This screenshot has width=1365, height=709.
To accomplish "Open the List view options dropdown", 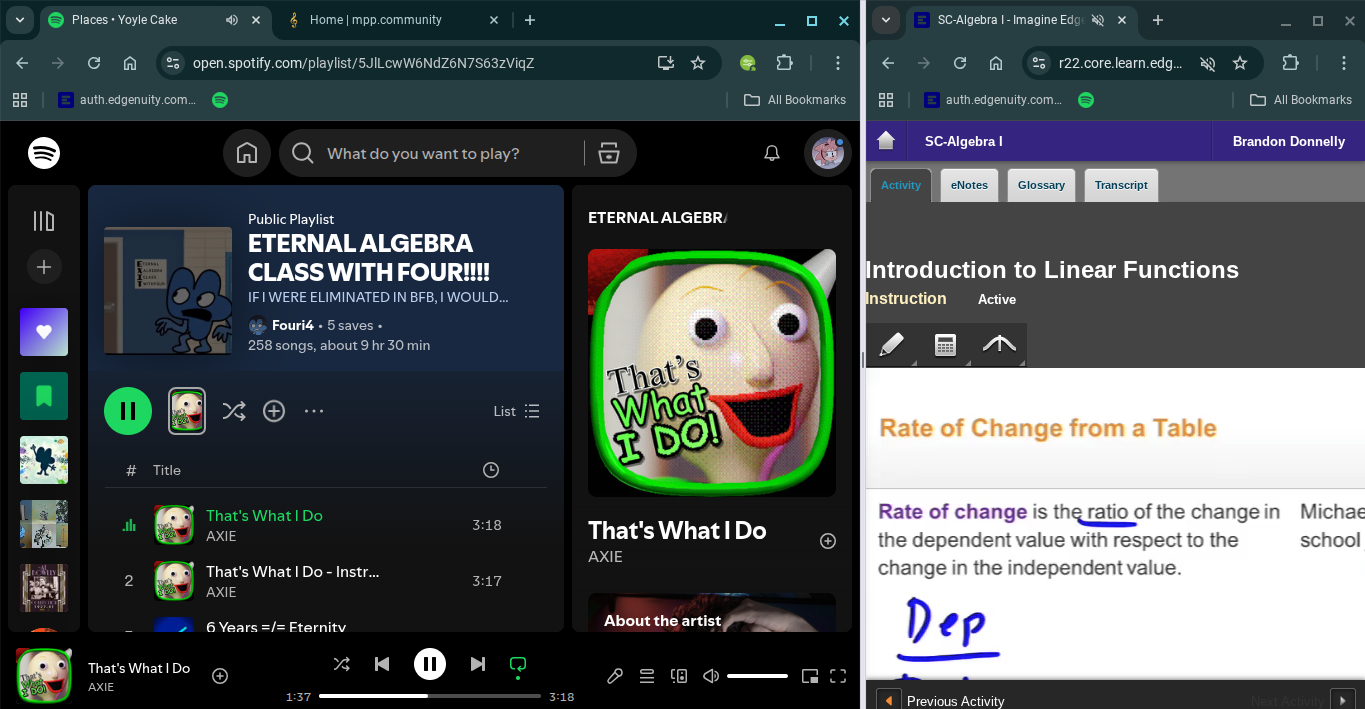I will tap(517, 411).
